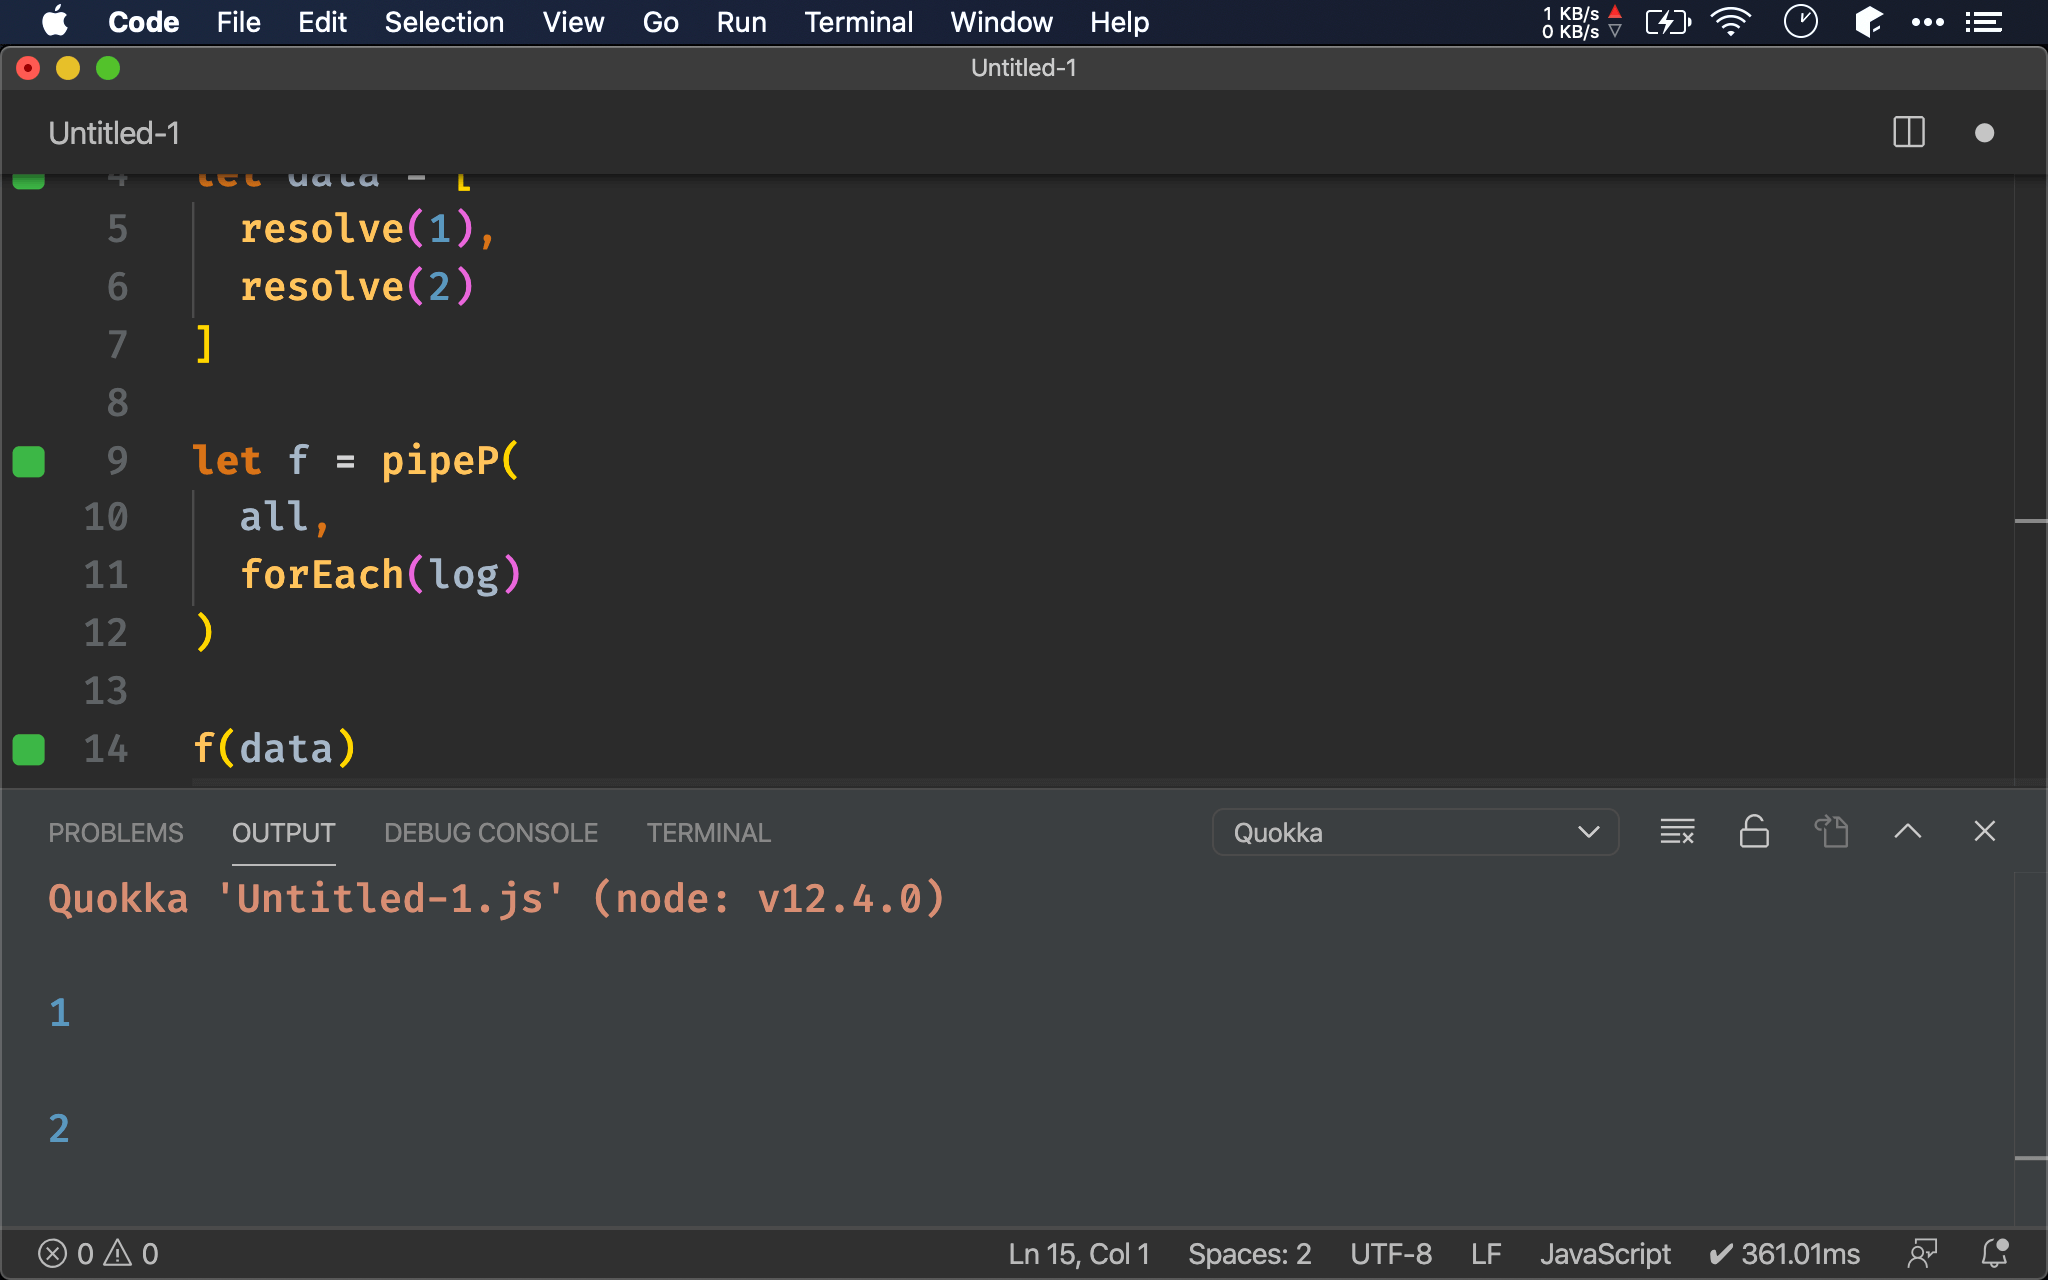Open the three dots menu bar item
Viewport: 2048px width, 1280px height.
[1927, 22]
